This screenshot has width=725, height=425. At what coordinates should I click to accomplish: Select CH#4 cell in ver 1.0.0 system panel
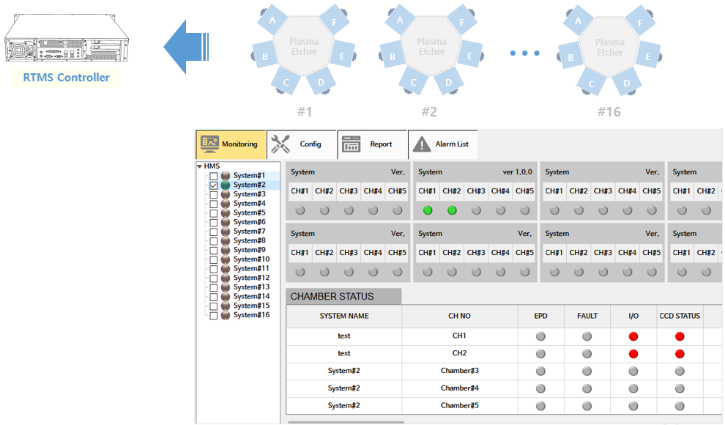coord(500,191)
